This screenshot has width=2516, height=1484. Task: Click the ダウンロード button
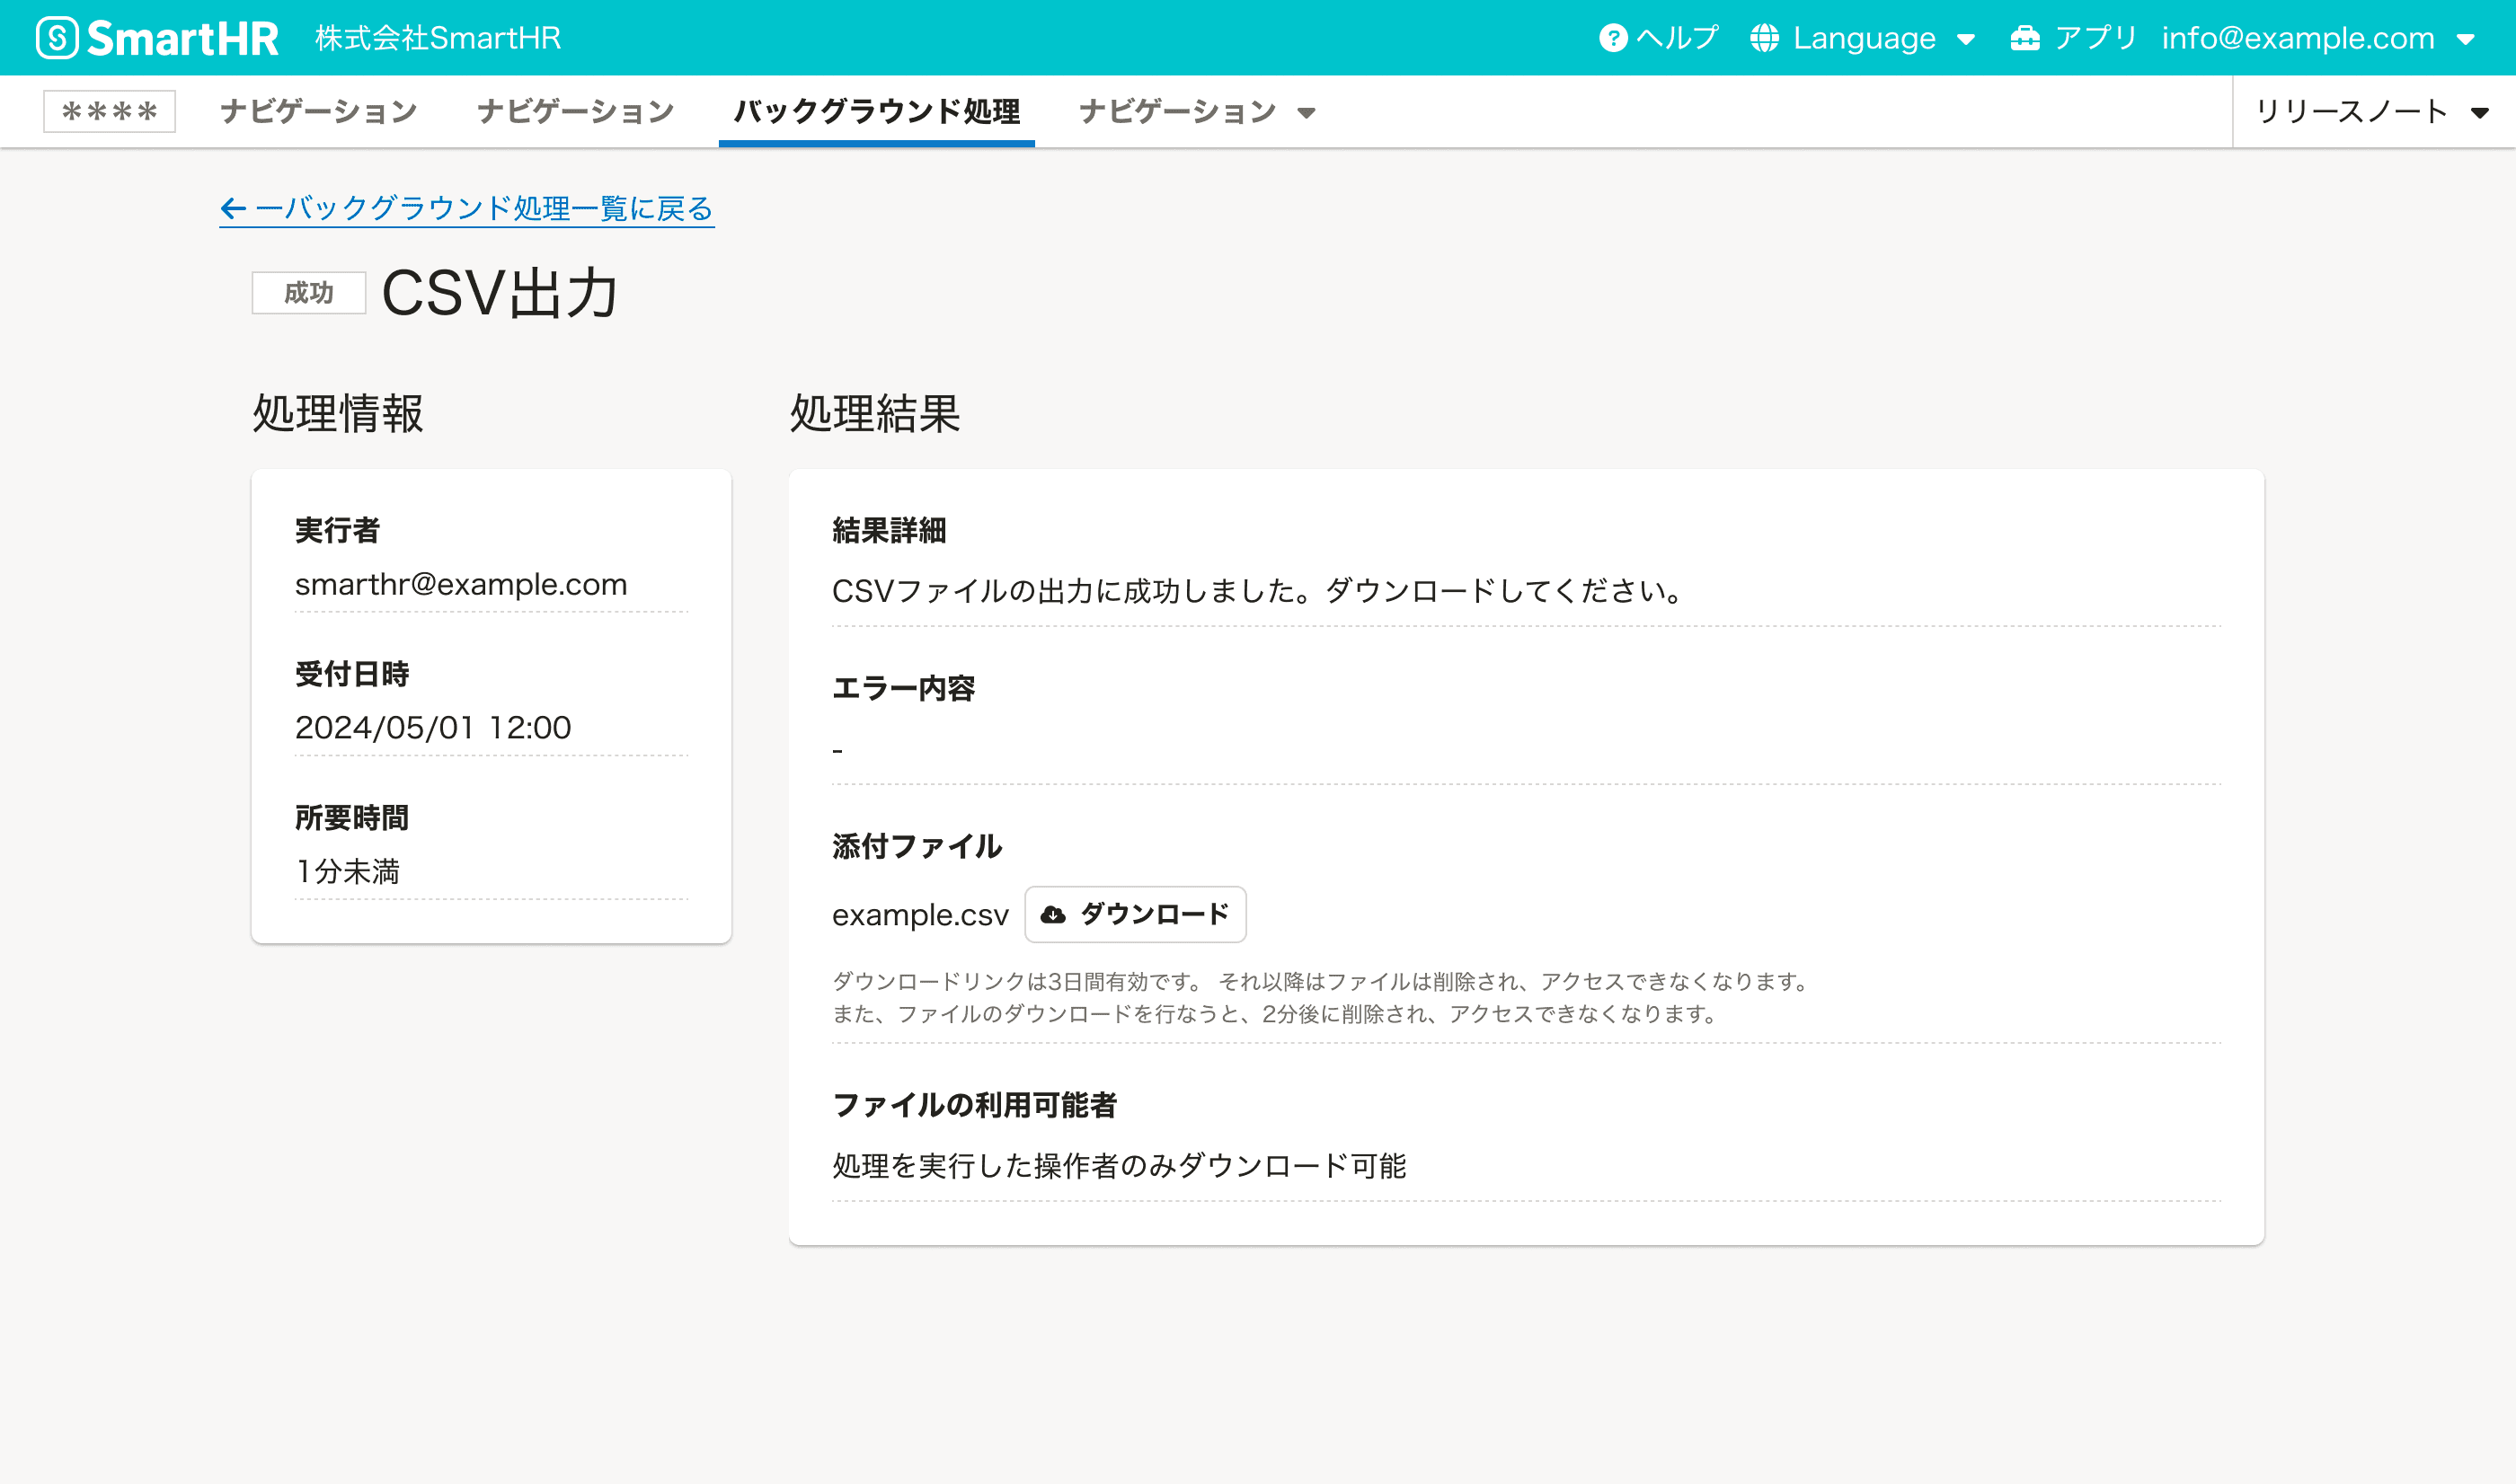point(1135,914)
